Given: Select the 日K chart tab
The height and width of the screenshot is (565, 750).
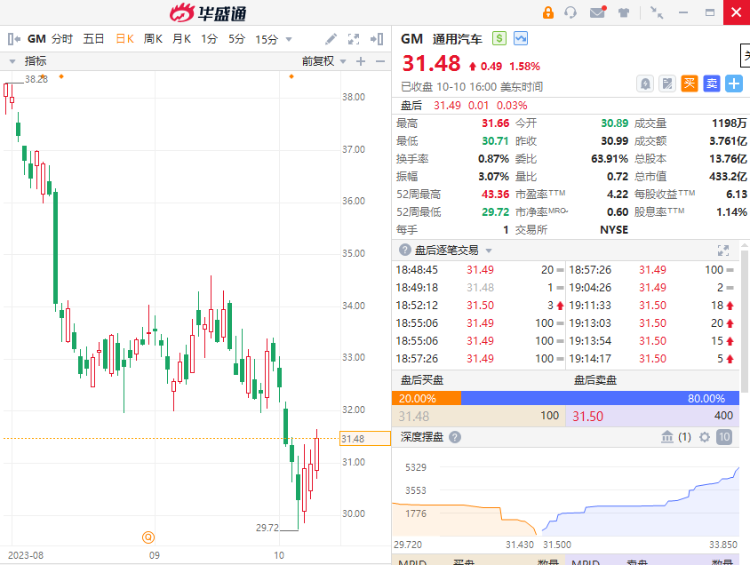Looking at the screenshot, I should pyautogui.click(x=124, y=39).
